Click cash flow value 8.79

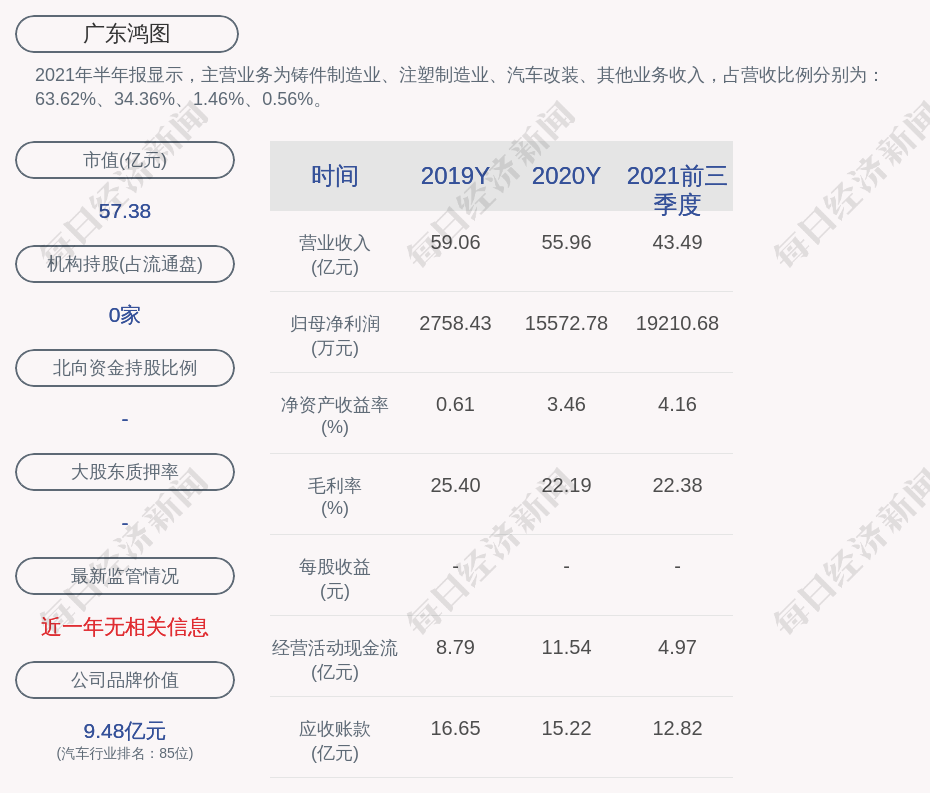455,647
